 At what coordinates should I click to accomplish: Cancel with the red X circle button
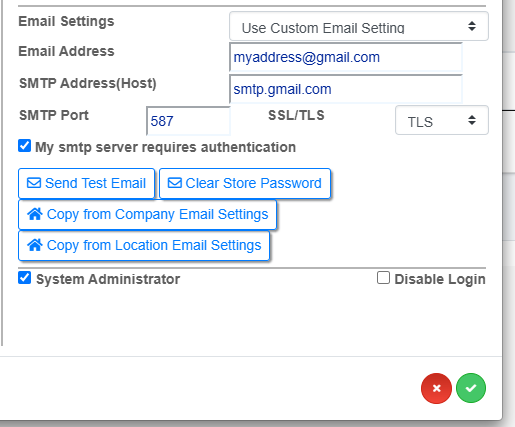[436, 388]
